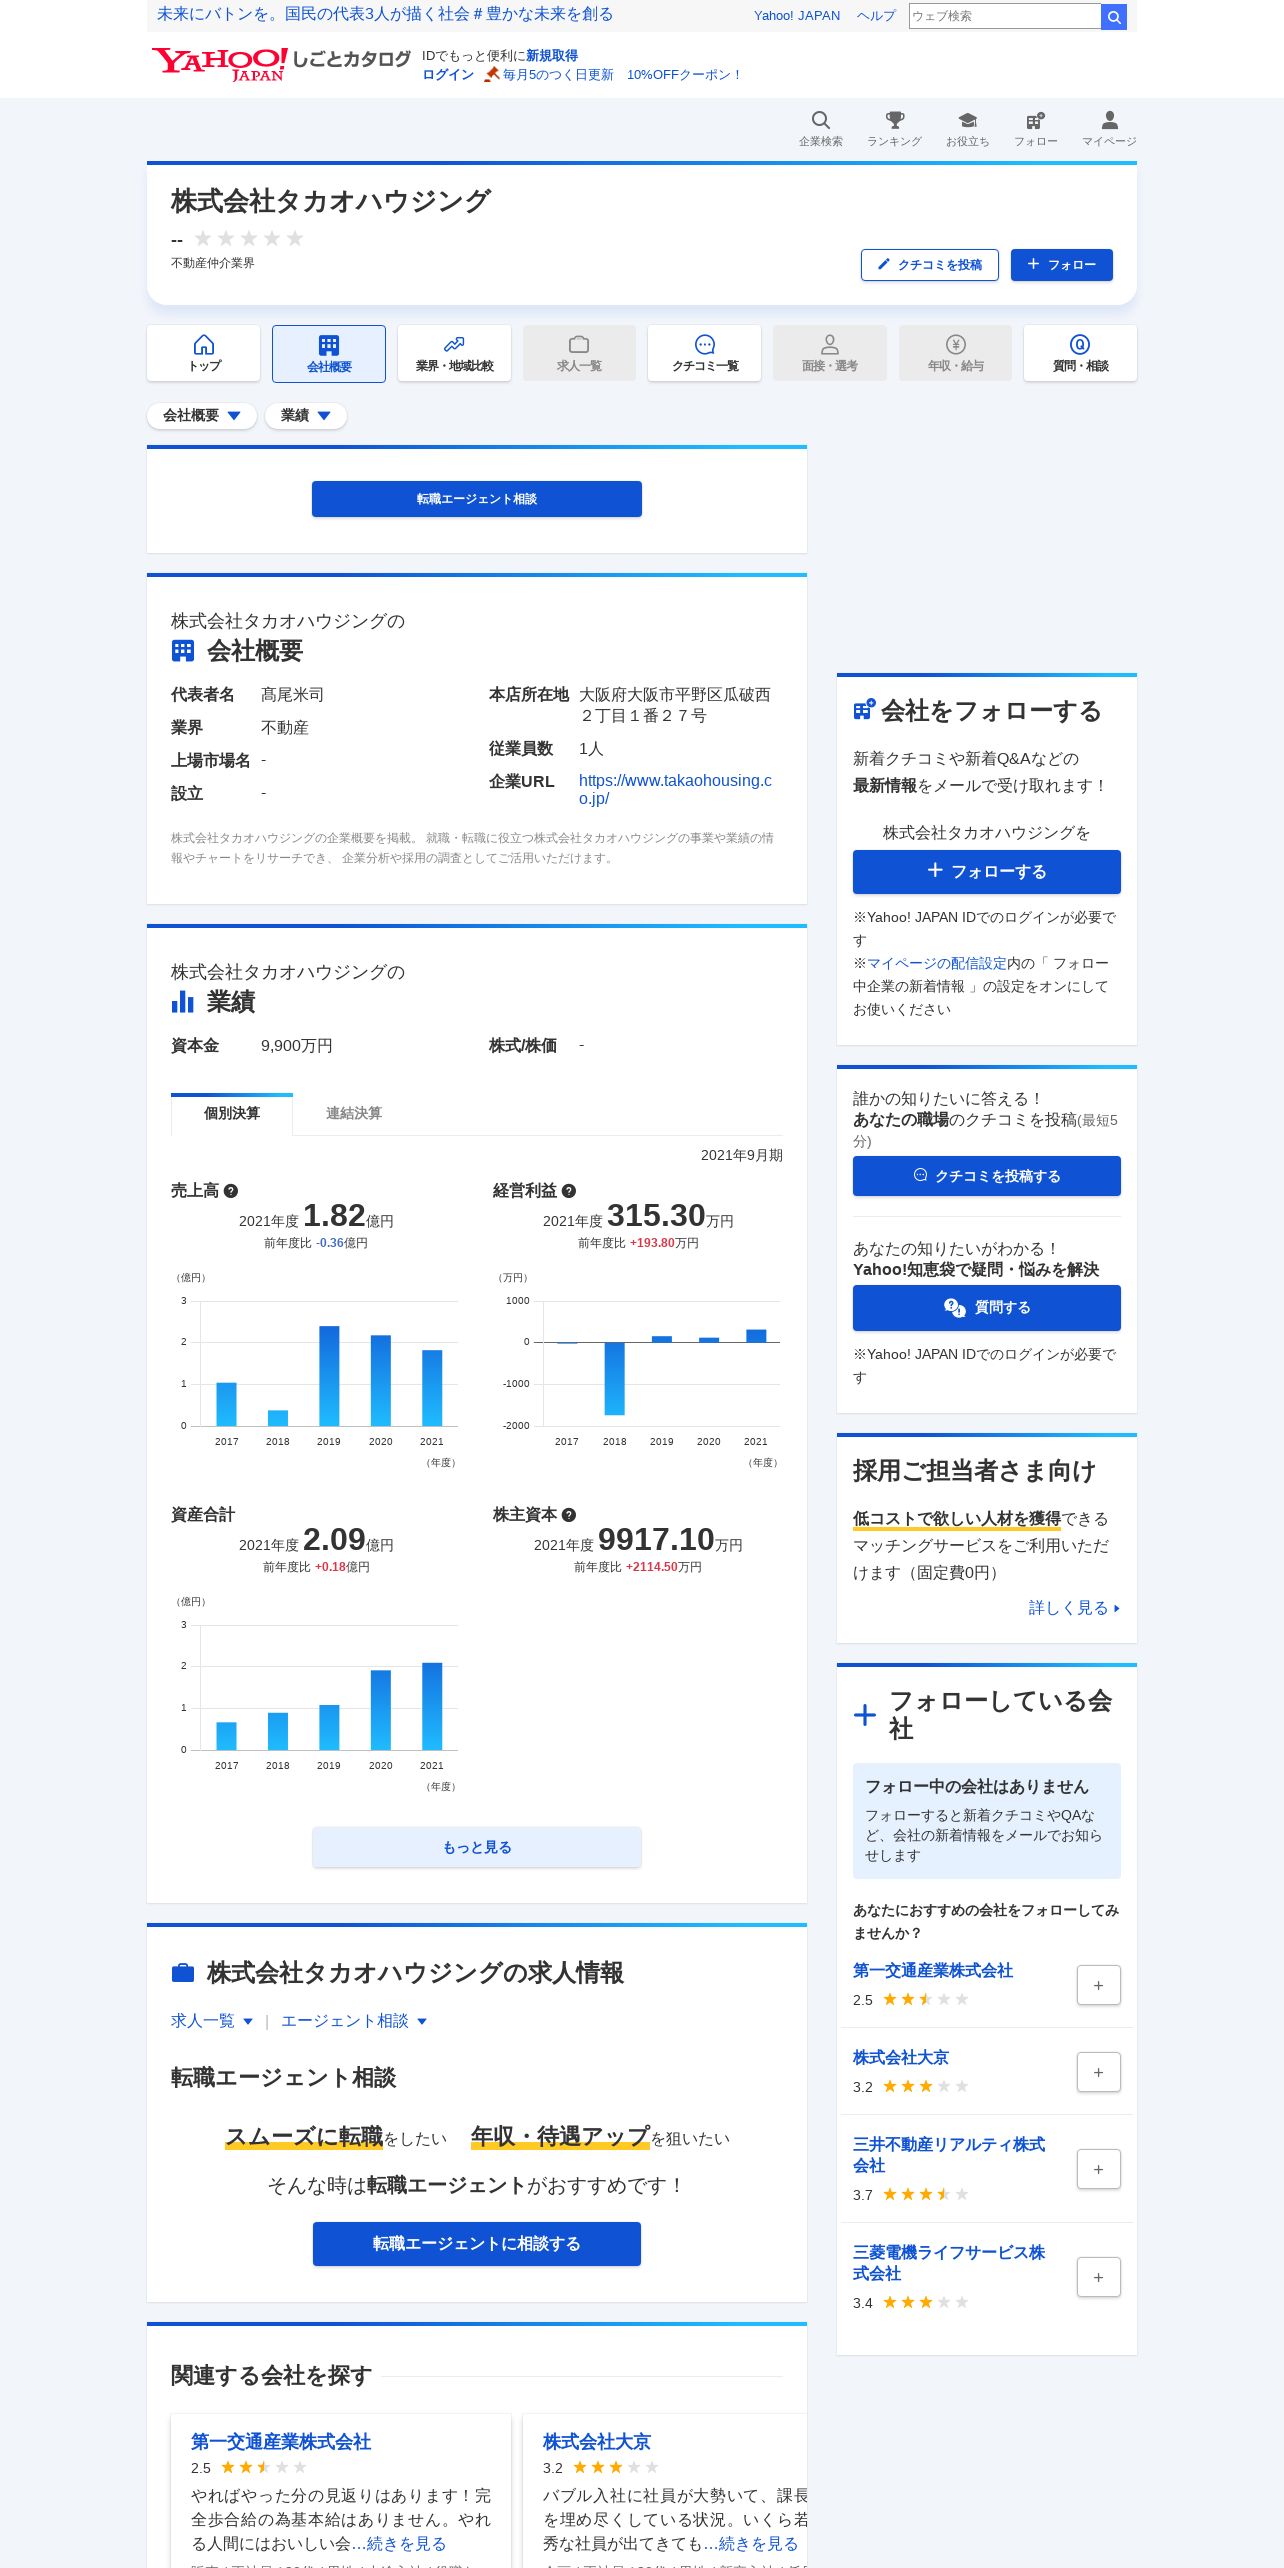
Task: Open the 質問・相談 tab
Action: 1080,353
